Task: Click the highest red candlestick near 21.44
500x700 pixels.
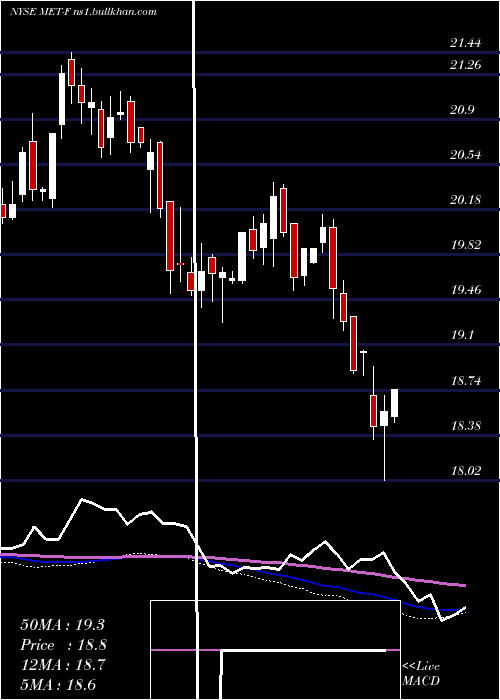Action: point(71,78)
